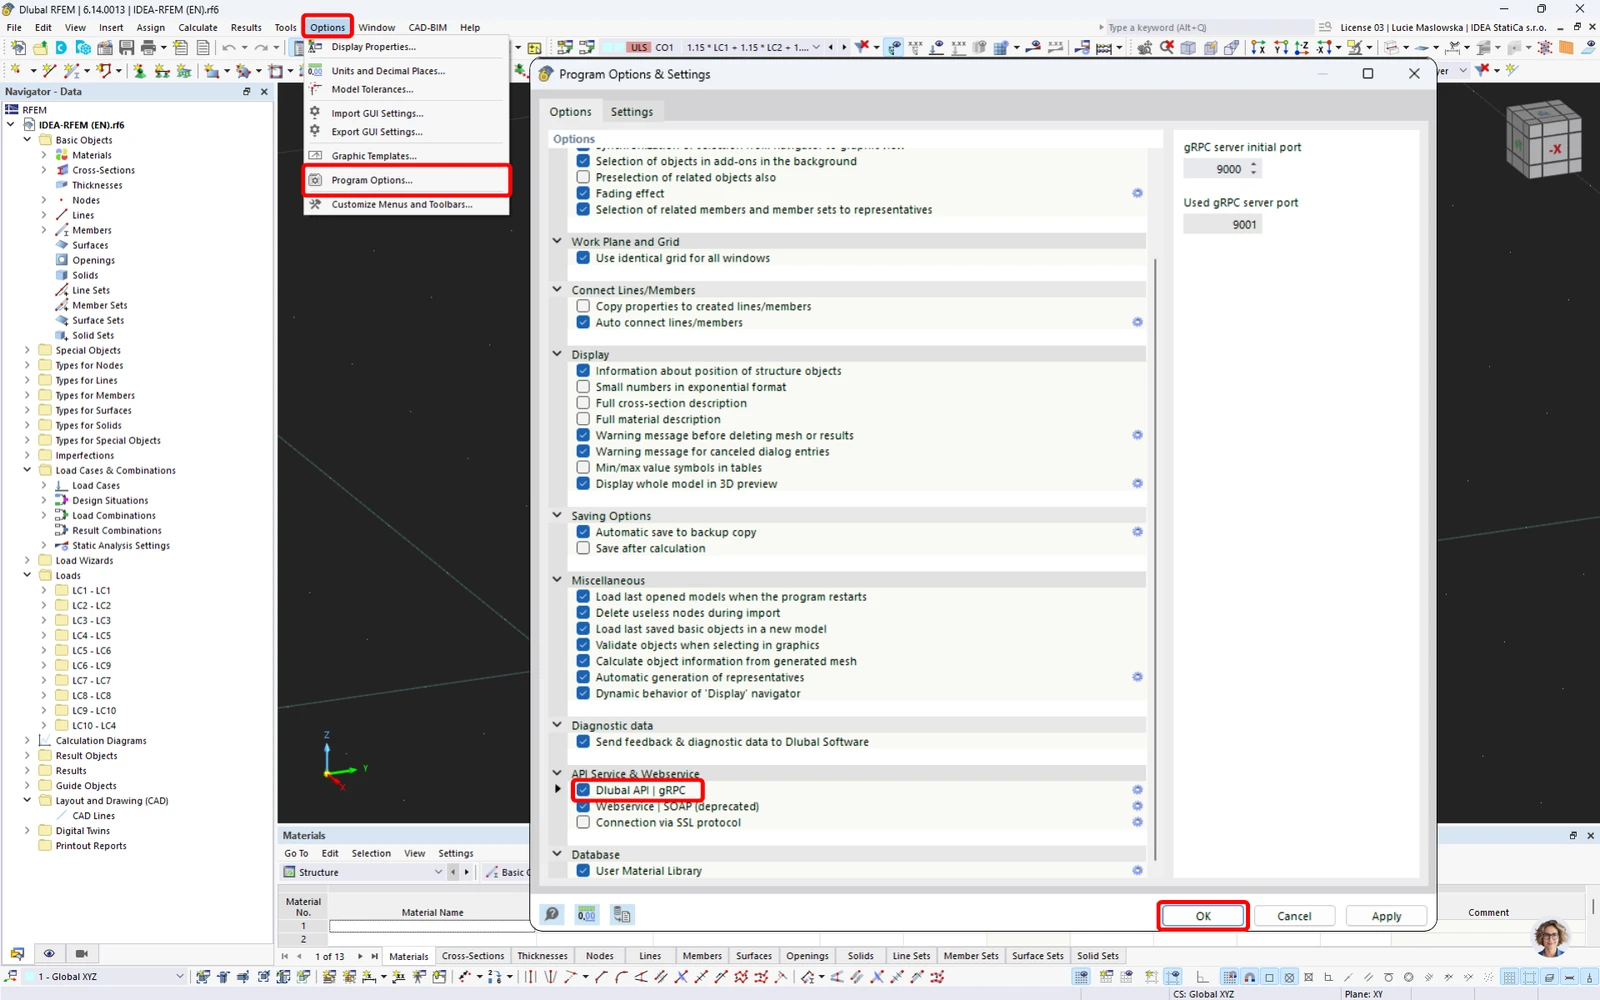
Task: Select the Static Analysis Settings tree item
Action: point(121,546)
